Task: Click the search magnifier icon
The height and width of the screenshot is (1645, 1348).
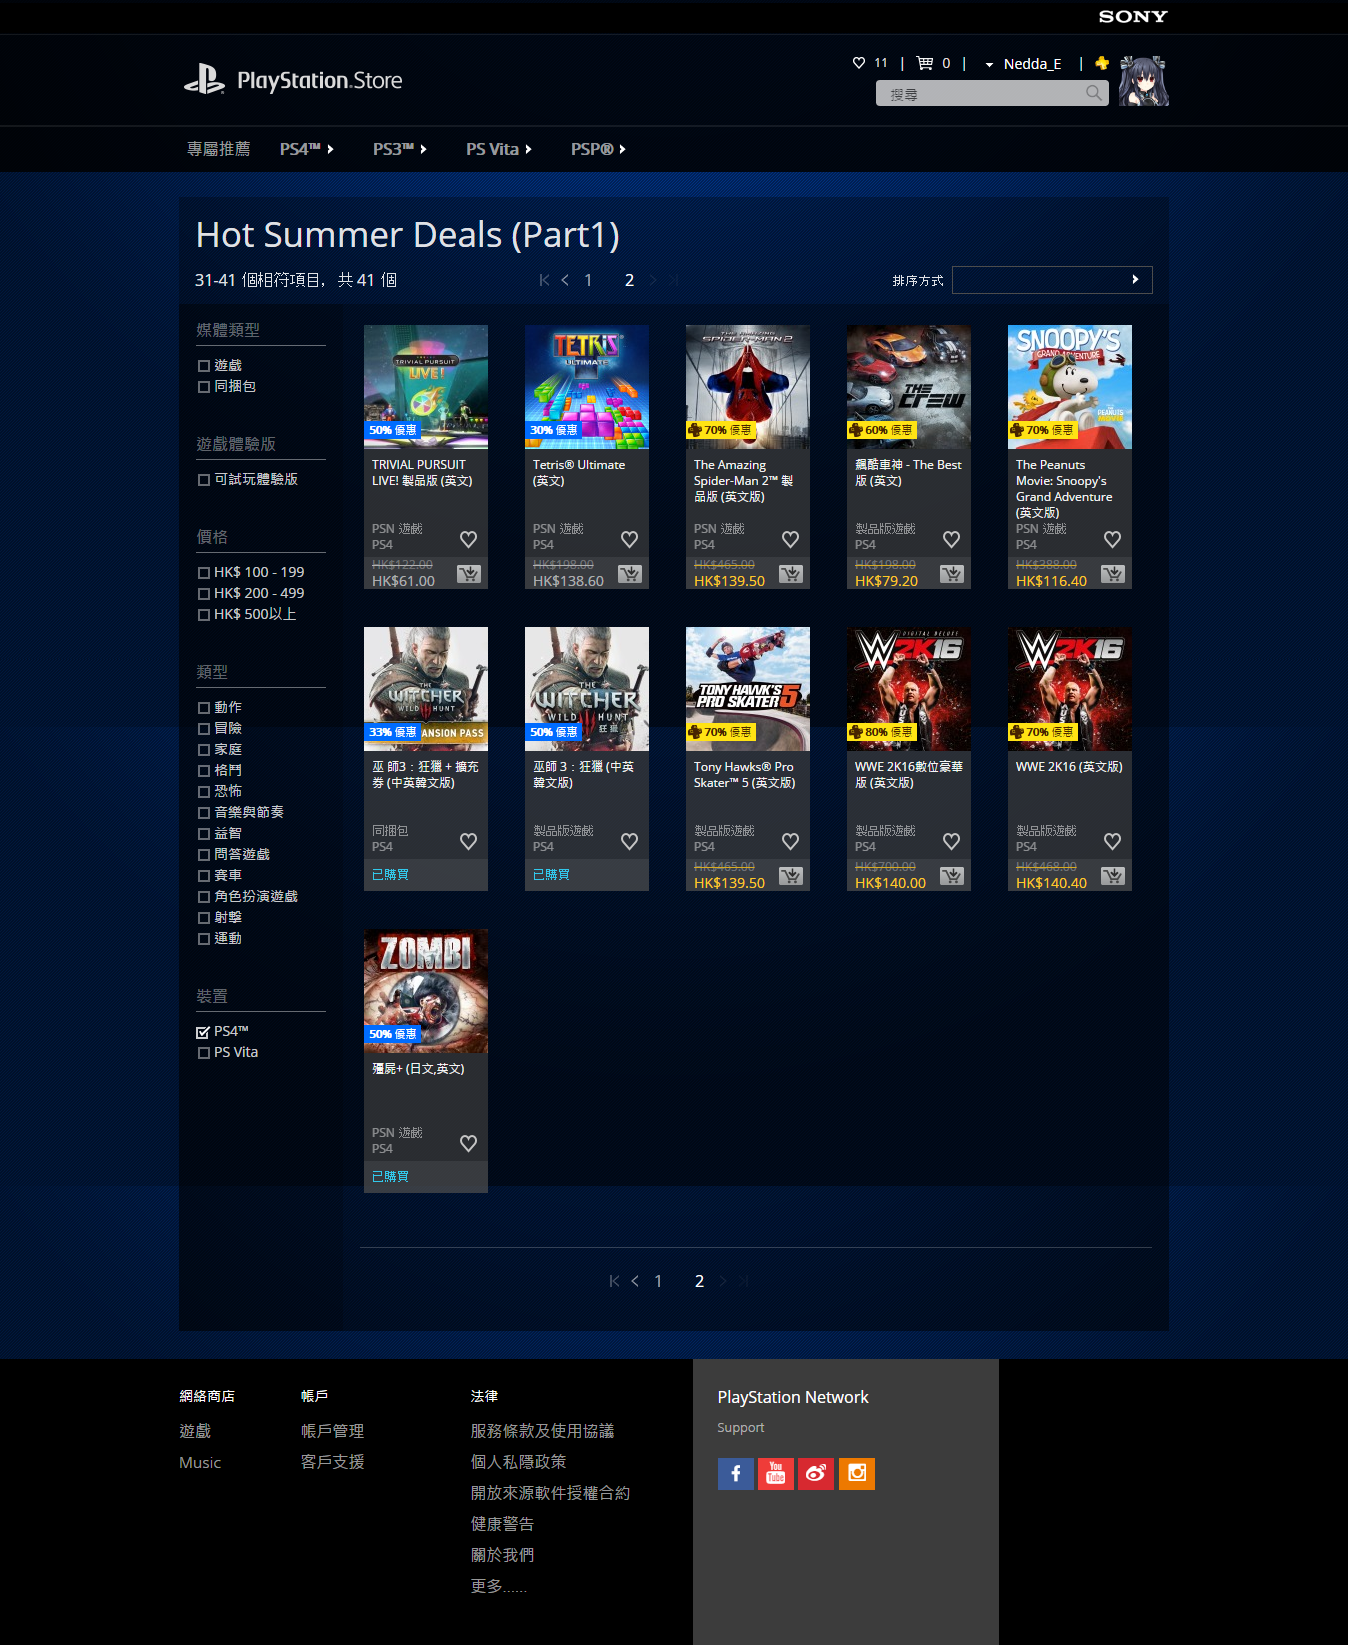Action: click(x=1094, y=93)
